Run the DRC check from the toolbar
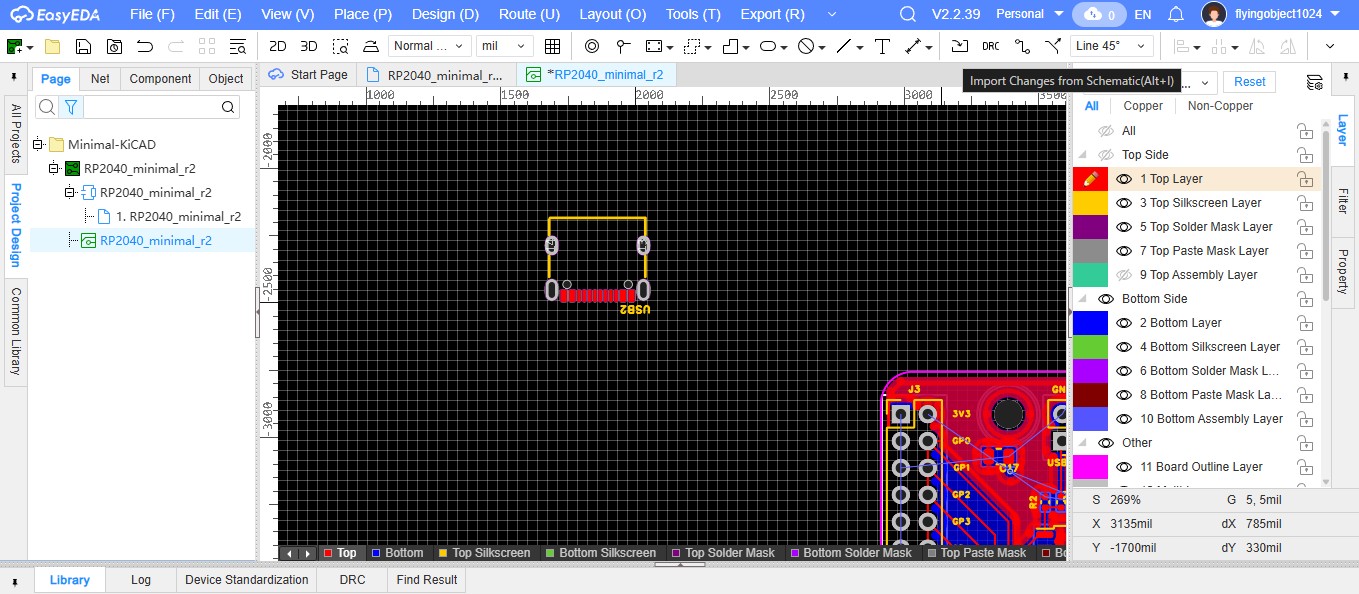 990,46
